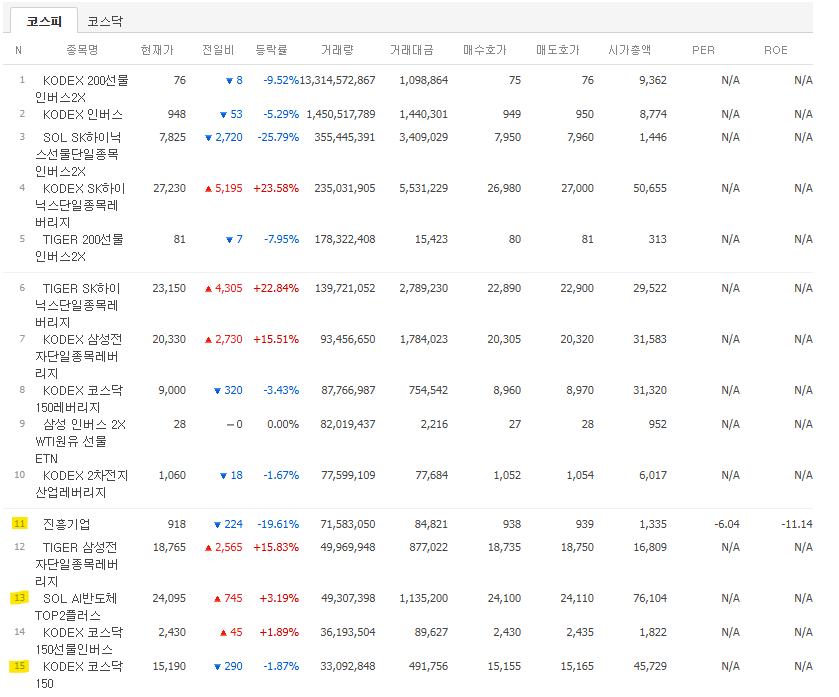Open KODEX 200선물인버스2X stock link
Image resolution: width=839 pixels, height=697 pixels.
[x=81, y=89]
